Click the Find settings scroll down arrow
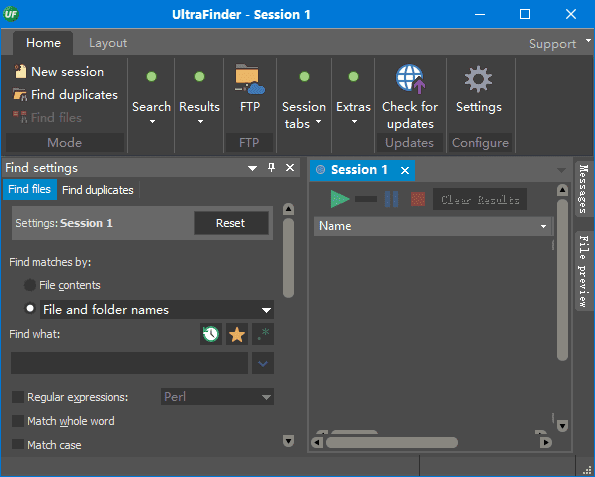The image size is (595, 477). click(289, 441)
